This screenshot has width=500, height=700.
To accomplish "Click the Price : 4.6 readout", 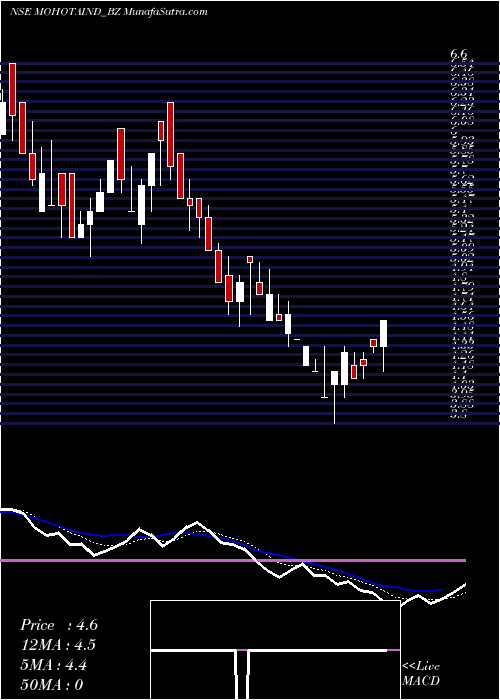I will 59,625.
